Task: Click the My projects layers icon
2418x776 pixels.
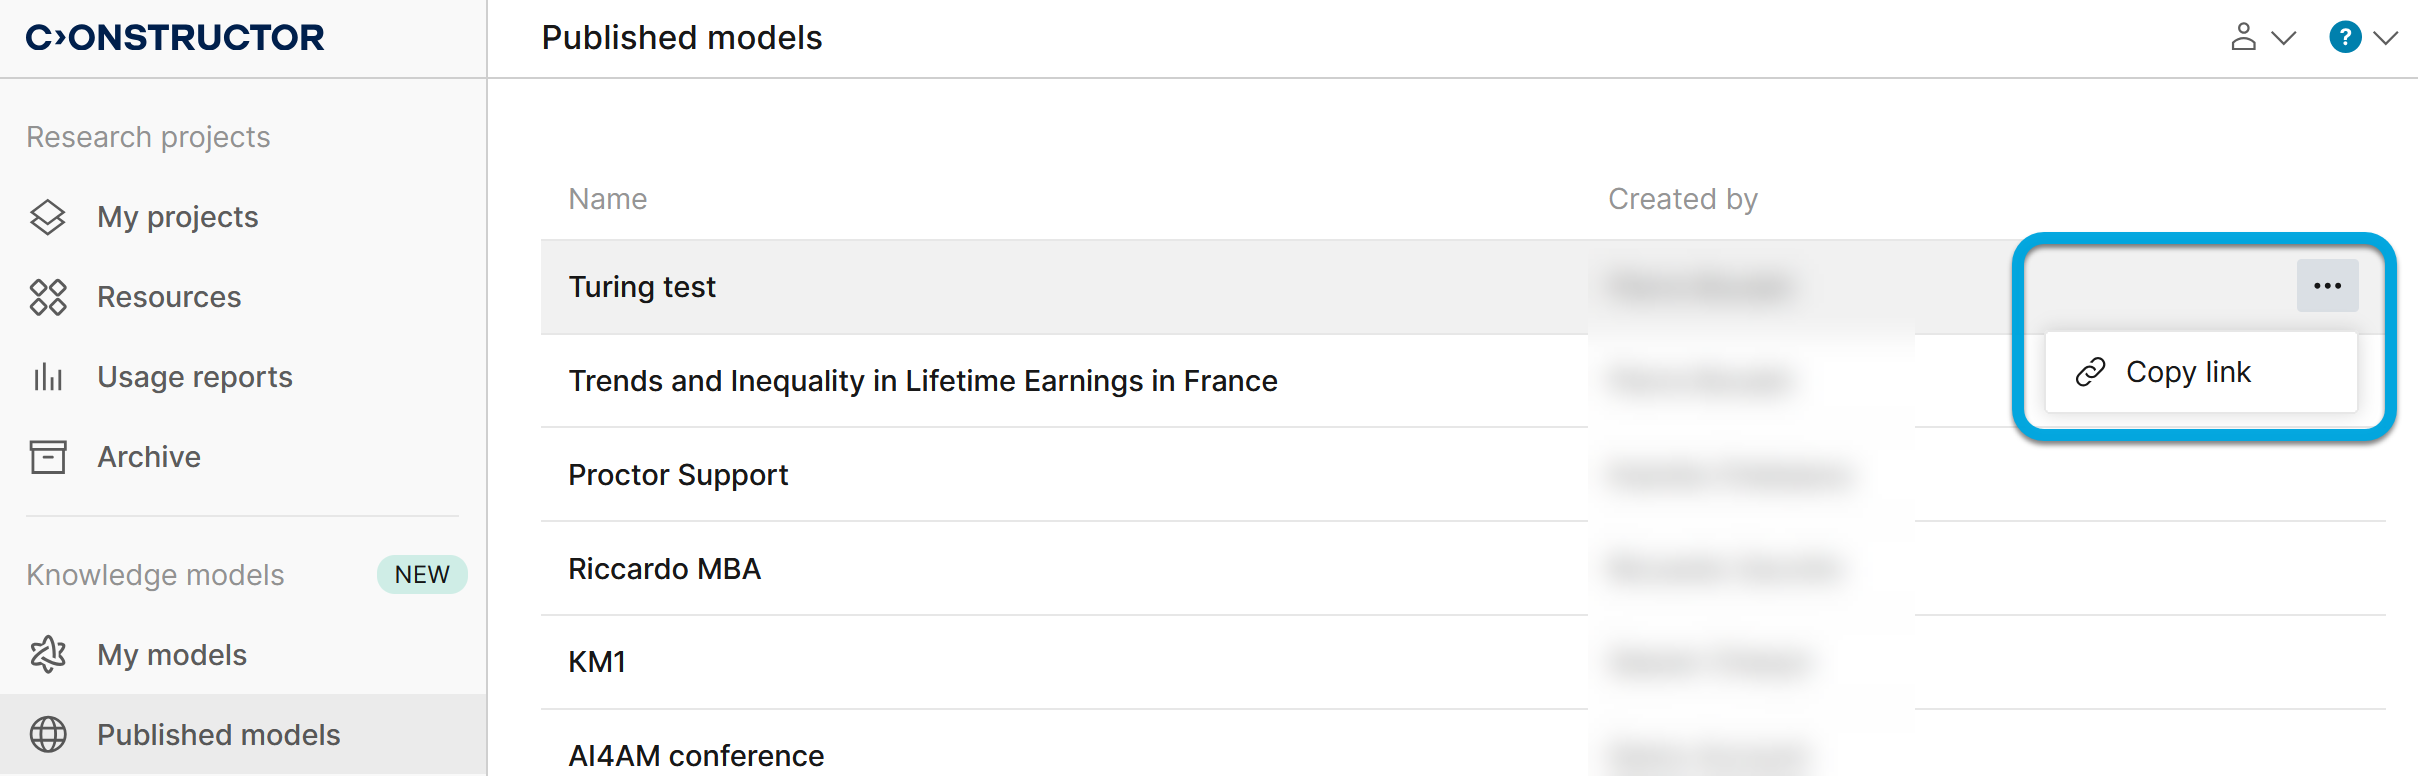Action: click(x=47, y=217)
